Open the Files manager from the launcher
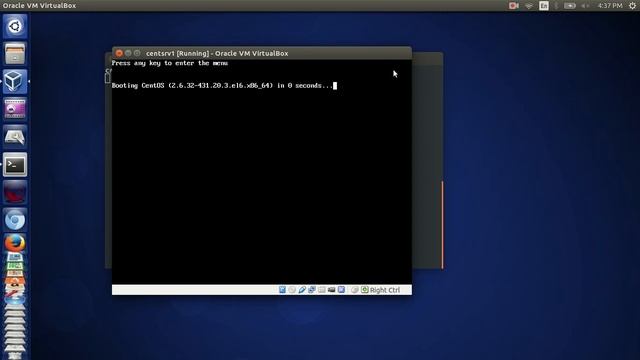Screen dimensions: 640x360 (x=15, y=53)
